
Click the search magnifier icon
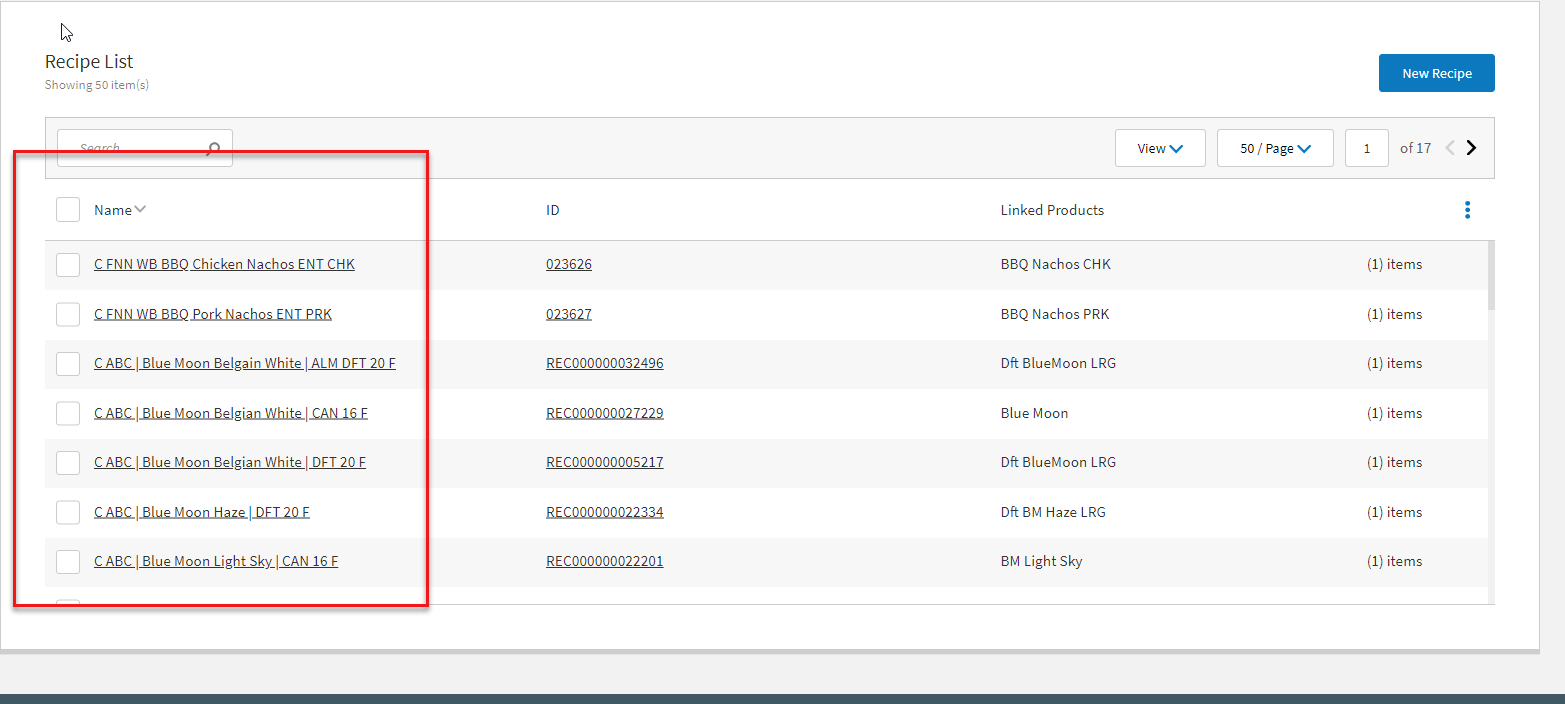coord(213,149)
